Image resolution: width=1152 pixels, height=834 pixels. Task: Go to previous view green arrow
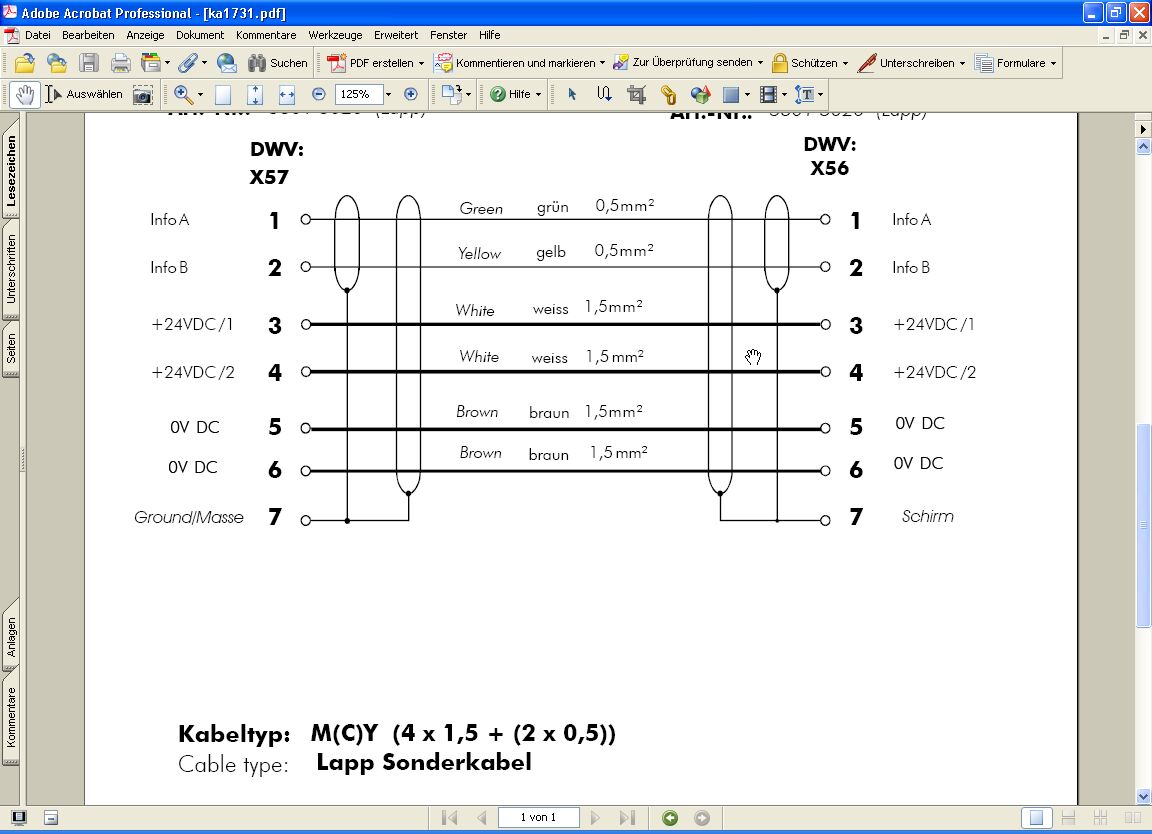[x=669, y=818]
